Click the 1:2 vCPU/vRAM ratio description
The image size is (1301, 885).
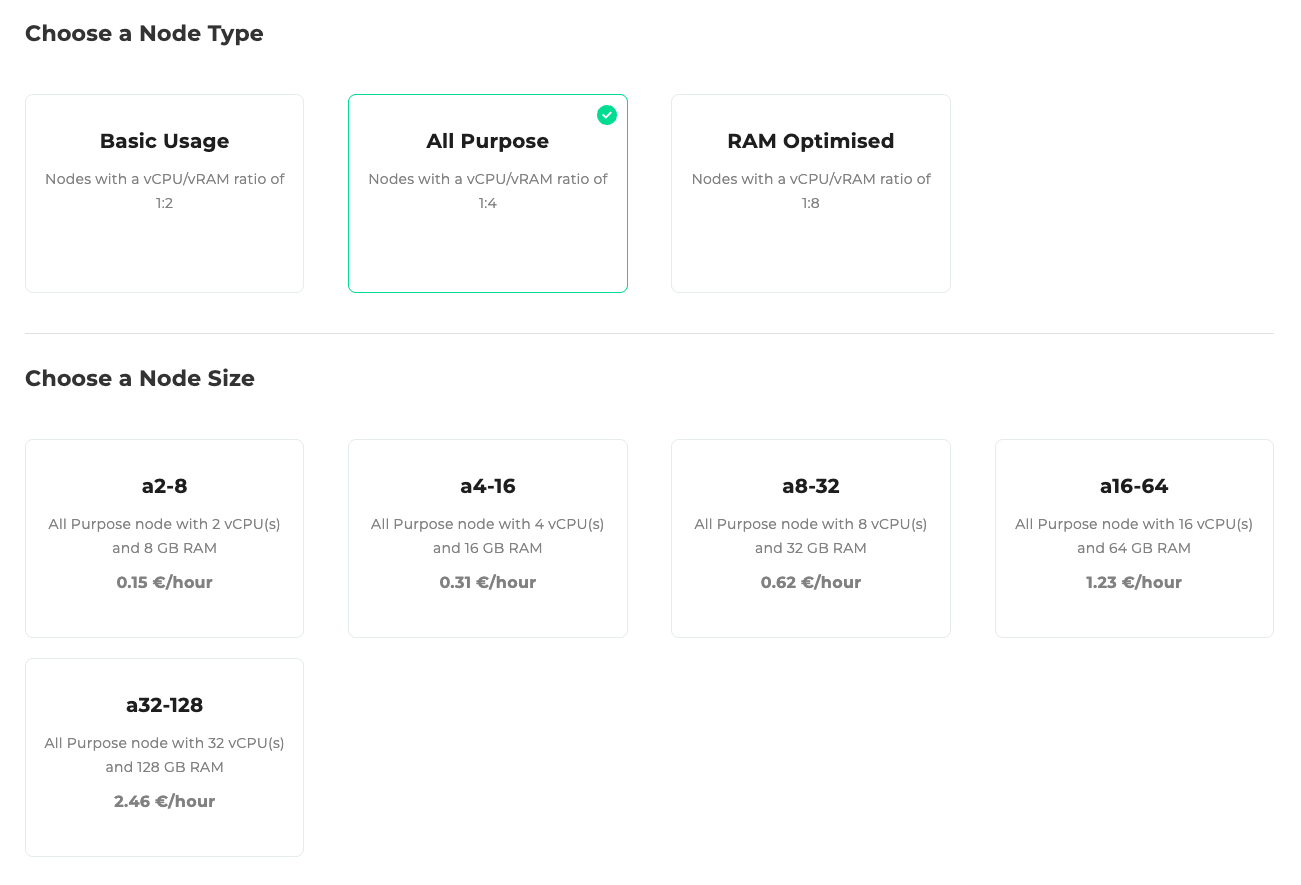click(164, 190)
